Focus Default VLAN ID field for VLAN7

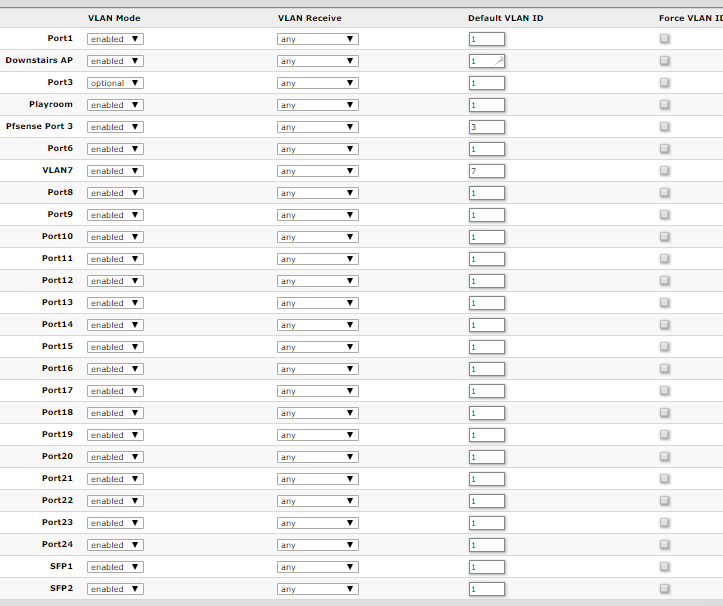(x=486, y=171)
